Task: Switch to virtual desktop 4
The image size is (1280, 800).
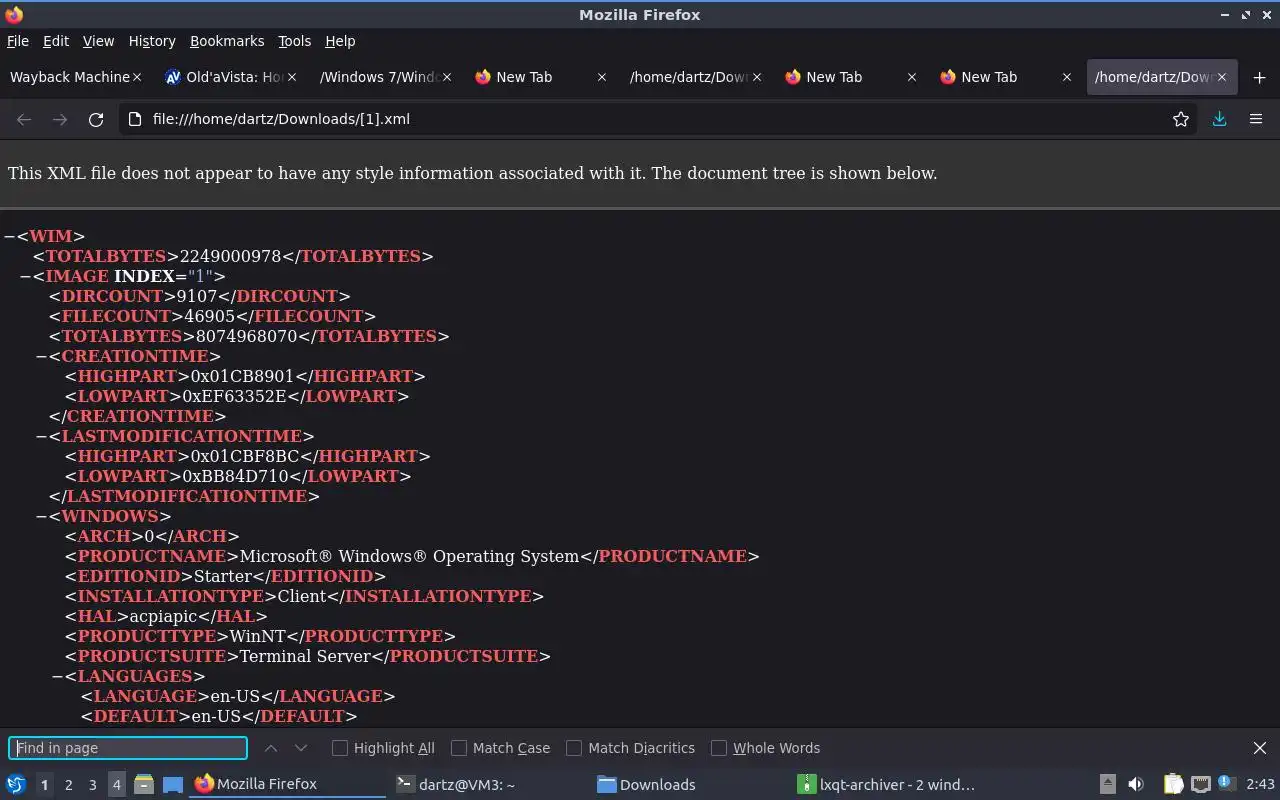Action: pyautogui.click(x=116, y=785)
